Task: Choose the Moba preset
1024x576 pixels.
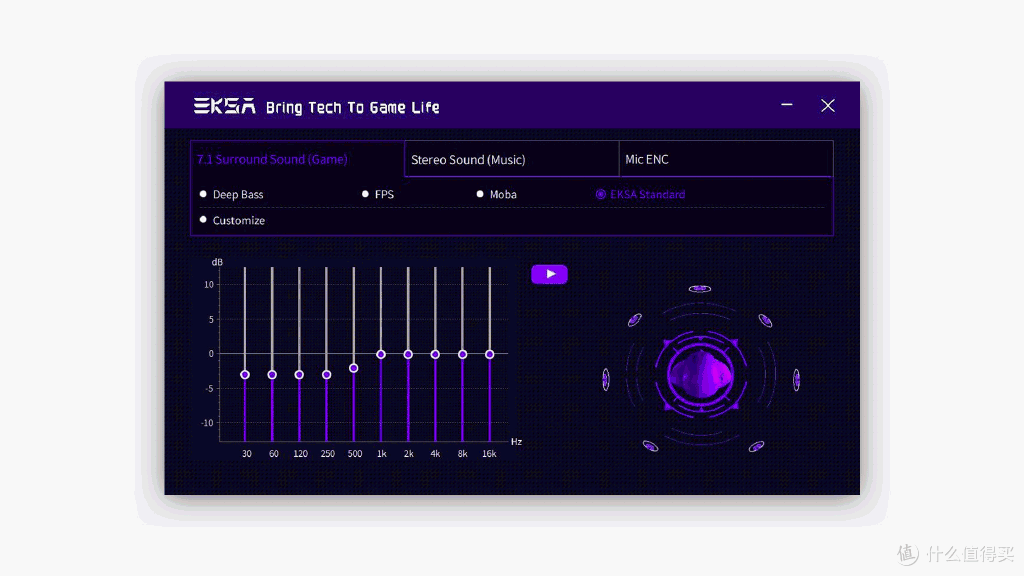Action: pos(496,195)
